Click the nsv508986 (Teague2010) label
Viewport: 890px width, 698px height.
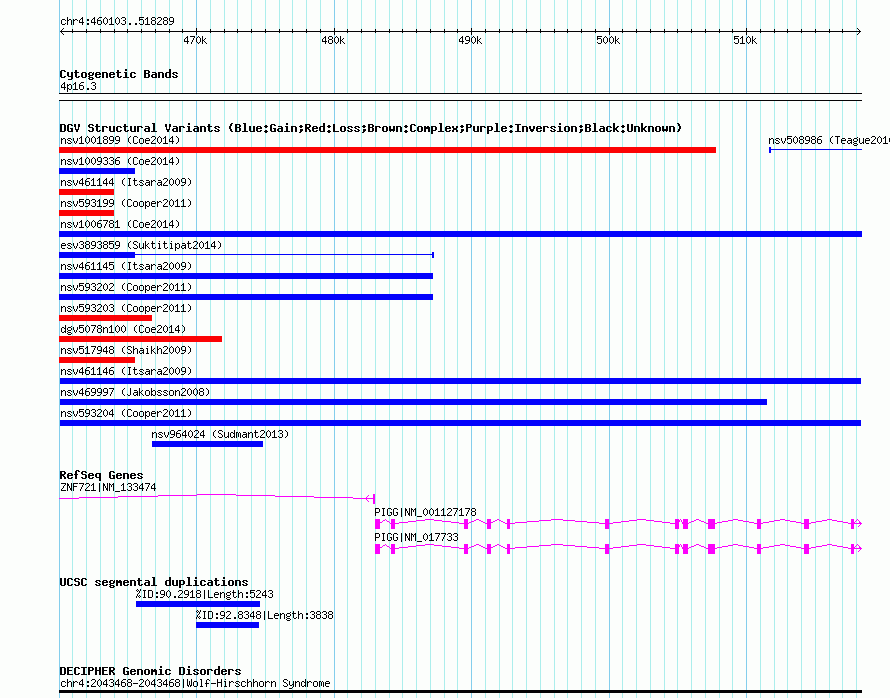point(828,140)
